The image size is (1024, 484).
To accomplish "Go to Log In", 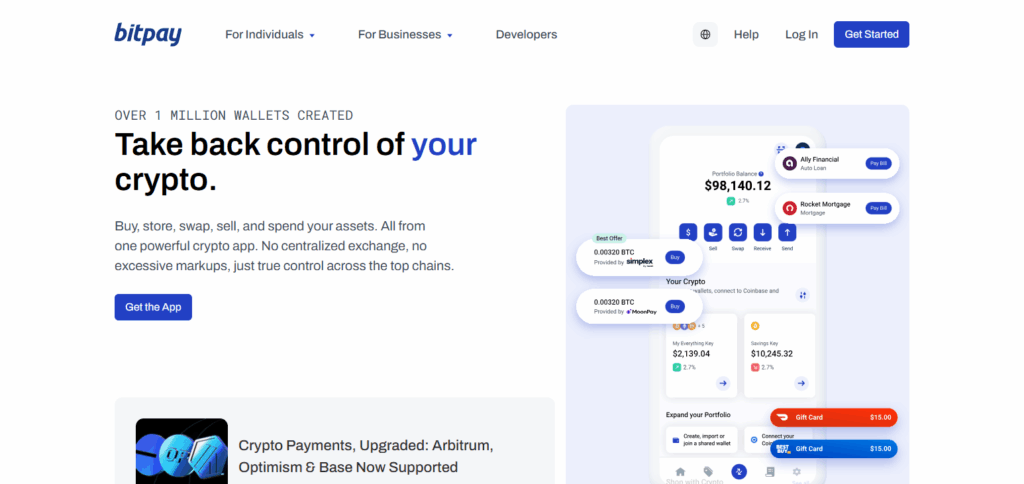I will (x=801, y=35).
